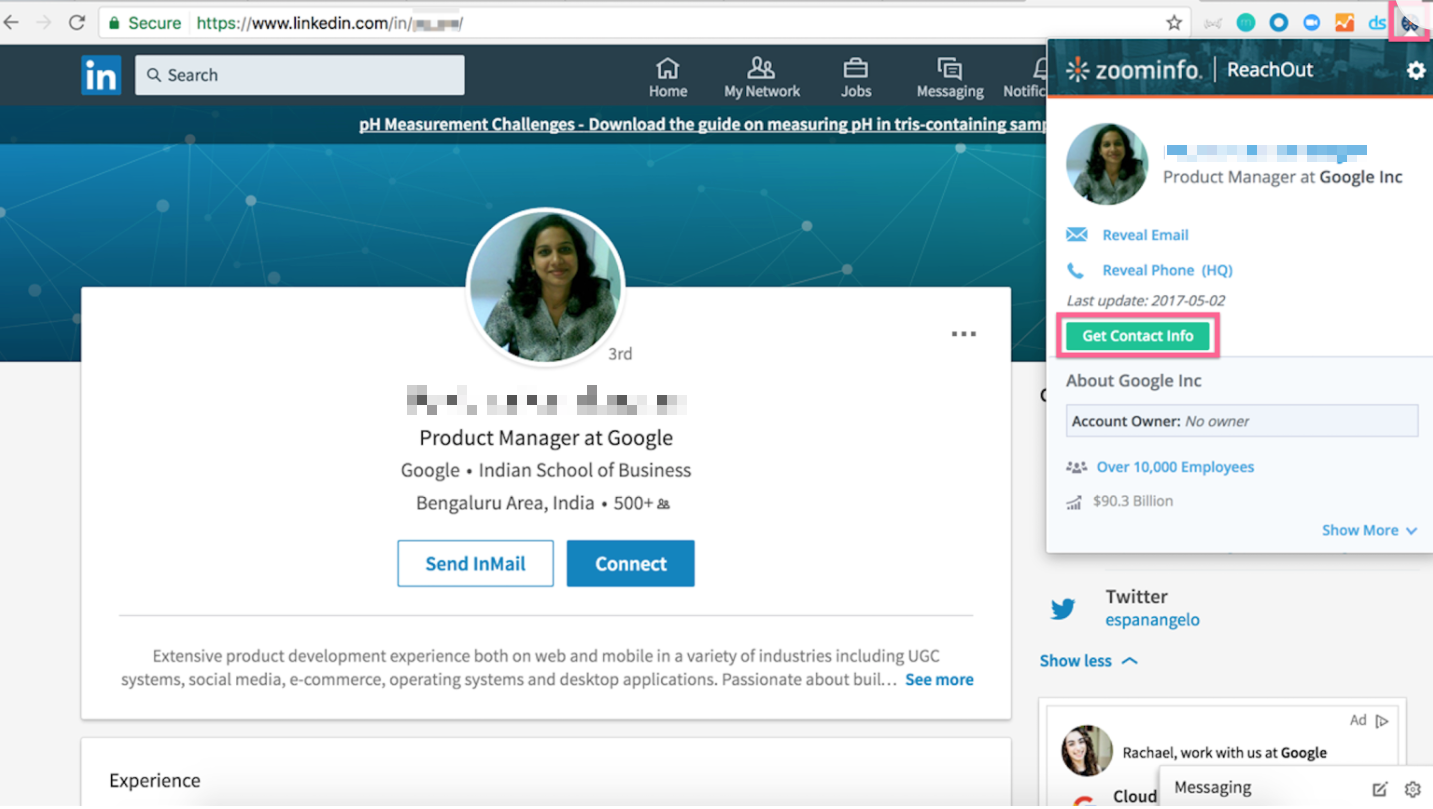
Task: Open the compose icon in the Messaging bar
Action: 1379,787
